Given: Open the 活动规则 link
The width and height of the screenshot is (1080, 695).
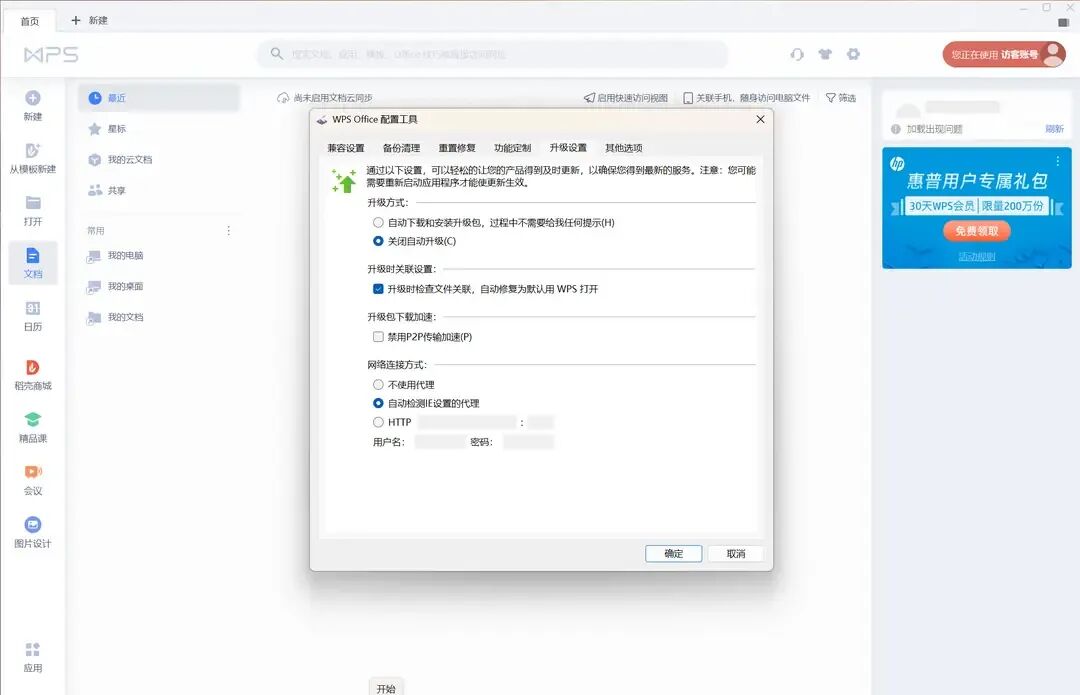Looking at the screenshot, I should coord(977,256).
